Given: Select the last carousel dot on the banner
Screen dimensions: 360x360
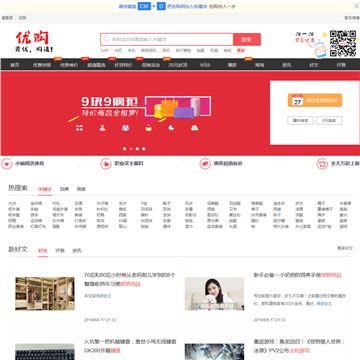Looking at the screenshot, I should point(144,149).
